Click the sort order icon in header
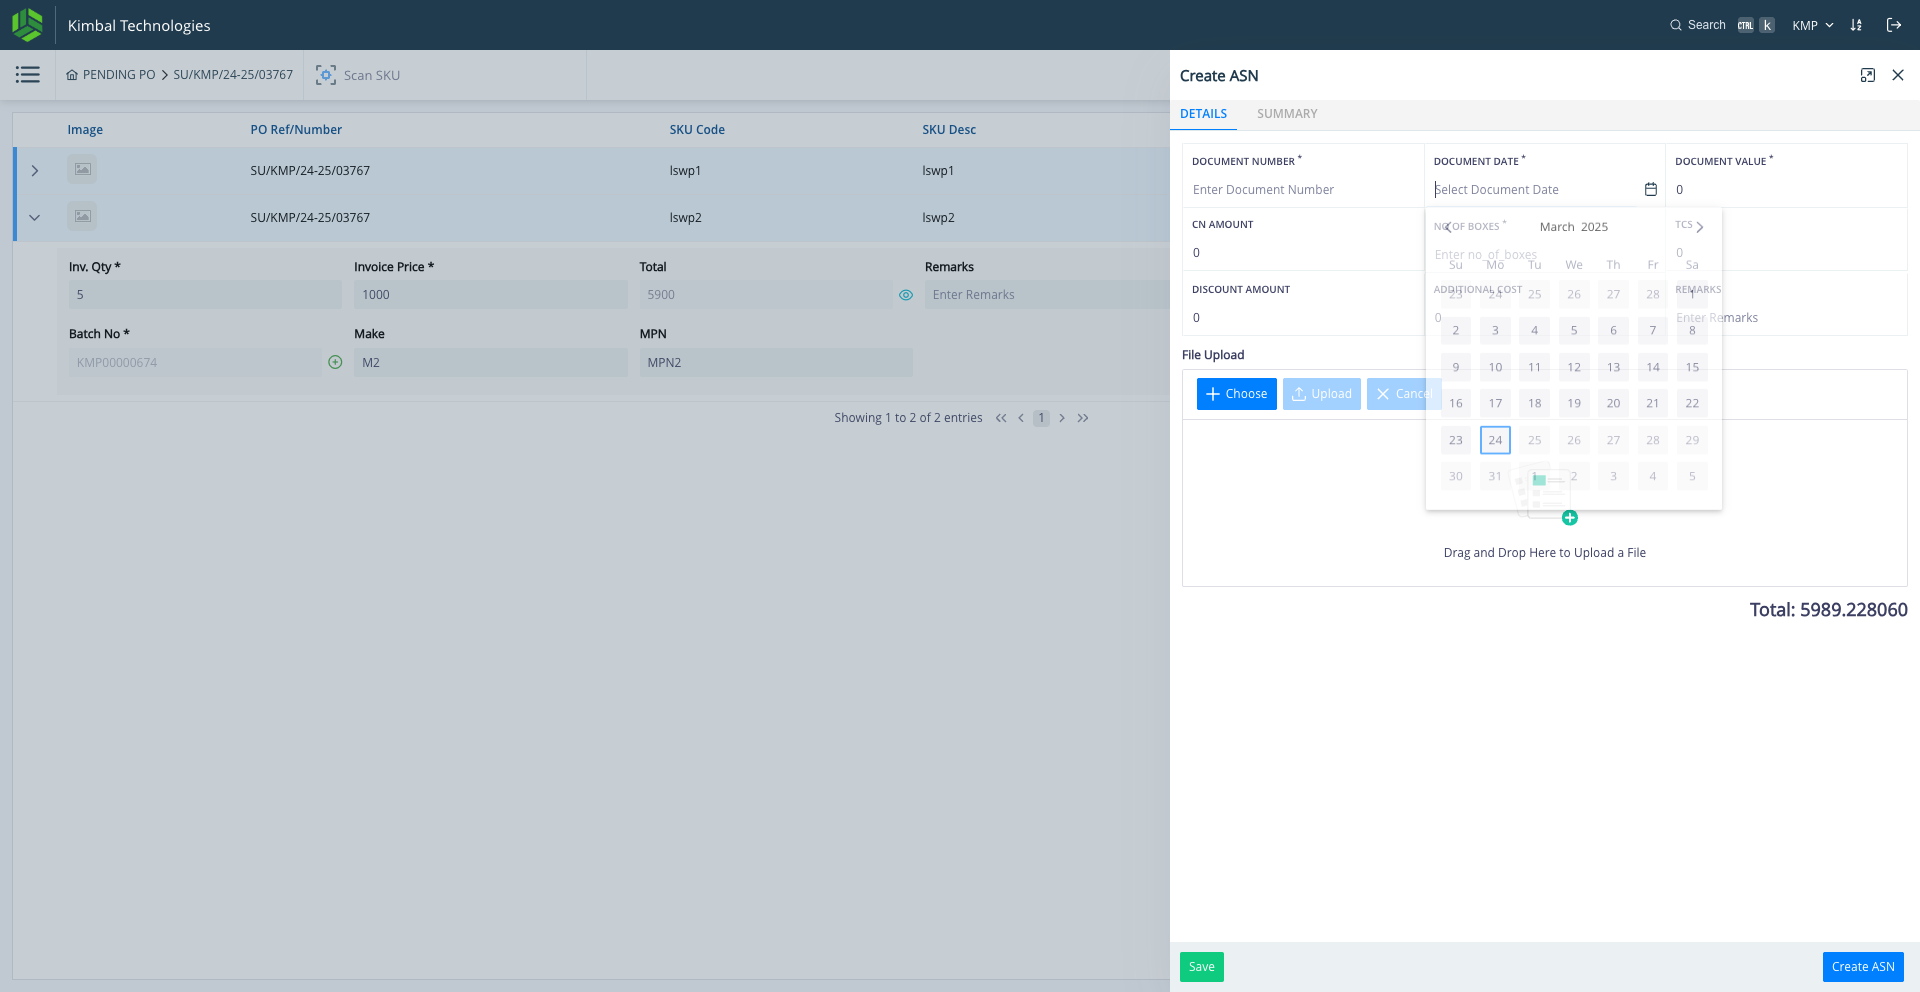The image size is (1920, 992). tap(1856, 25)
